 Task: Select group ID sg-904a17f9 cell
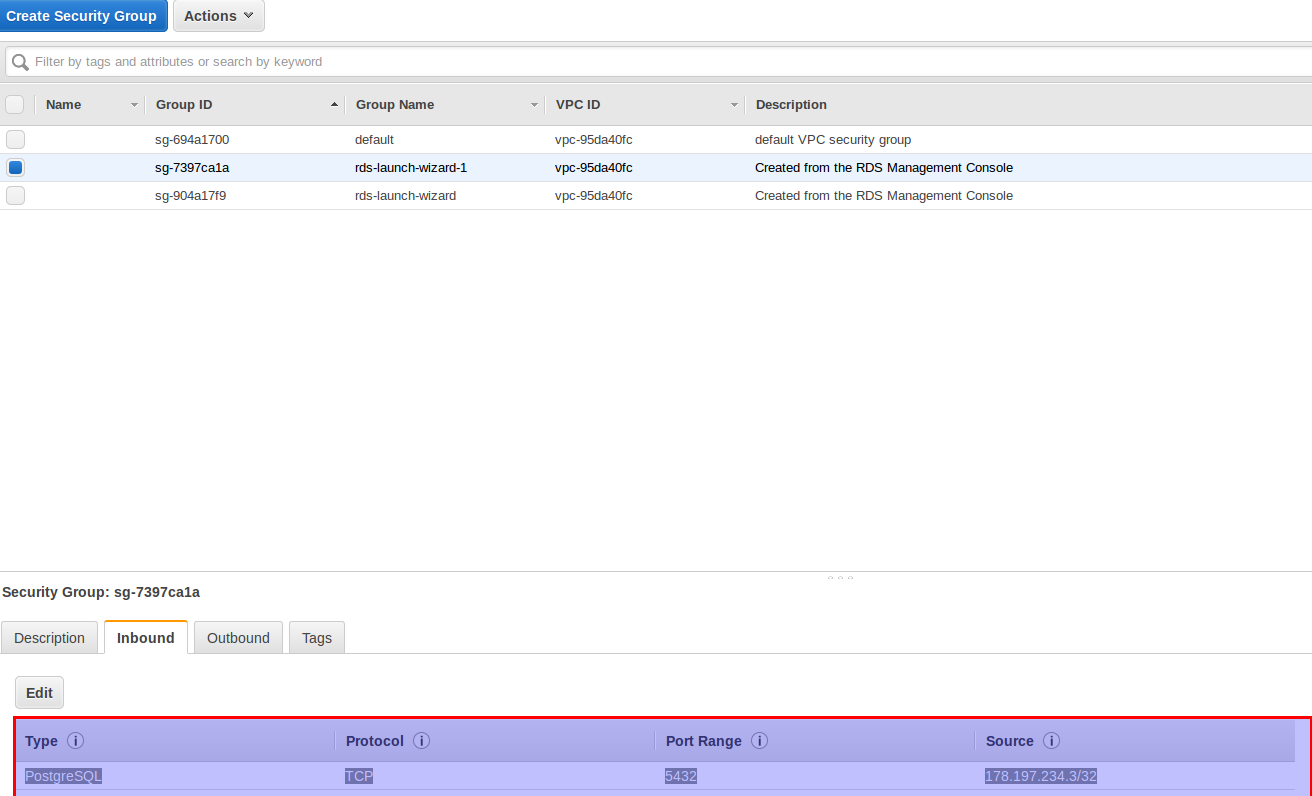[x=191, y=196]
